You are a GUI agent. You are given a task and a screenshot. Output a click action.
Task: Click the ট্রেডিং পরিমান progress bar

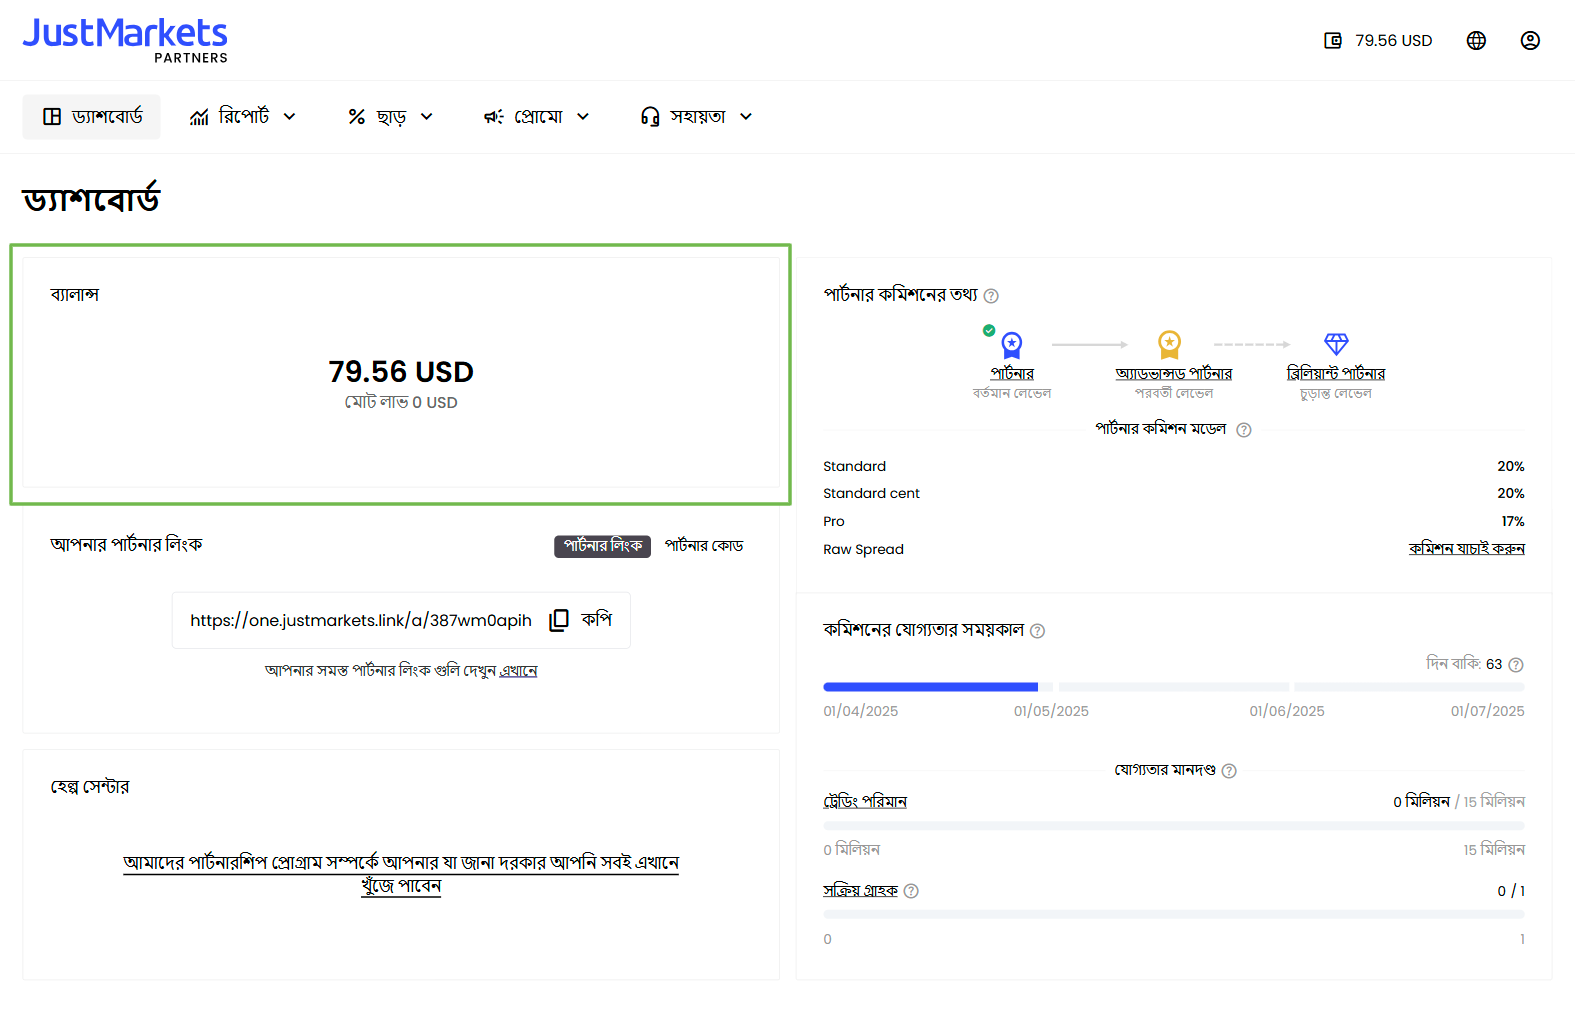click(1174, 826)
